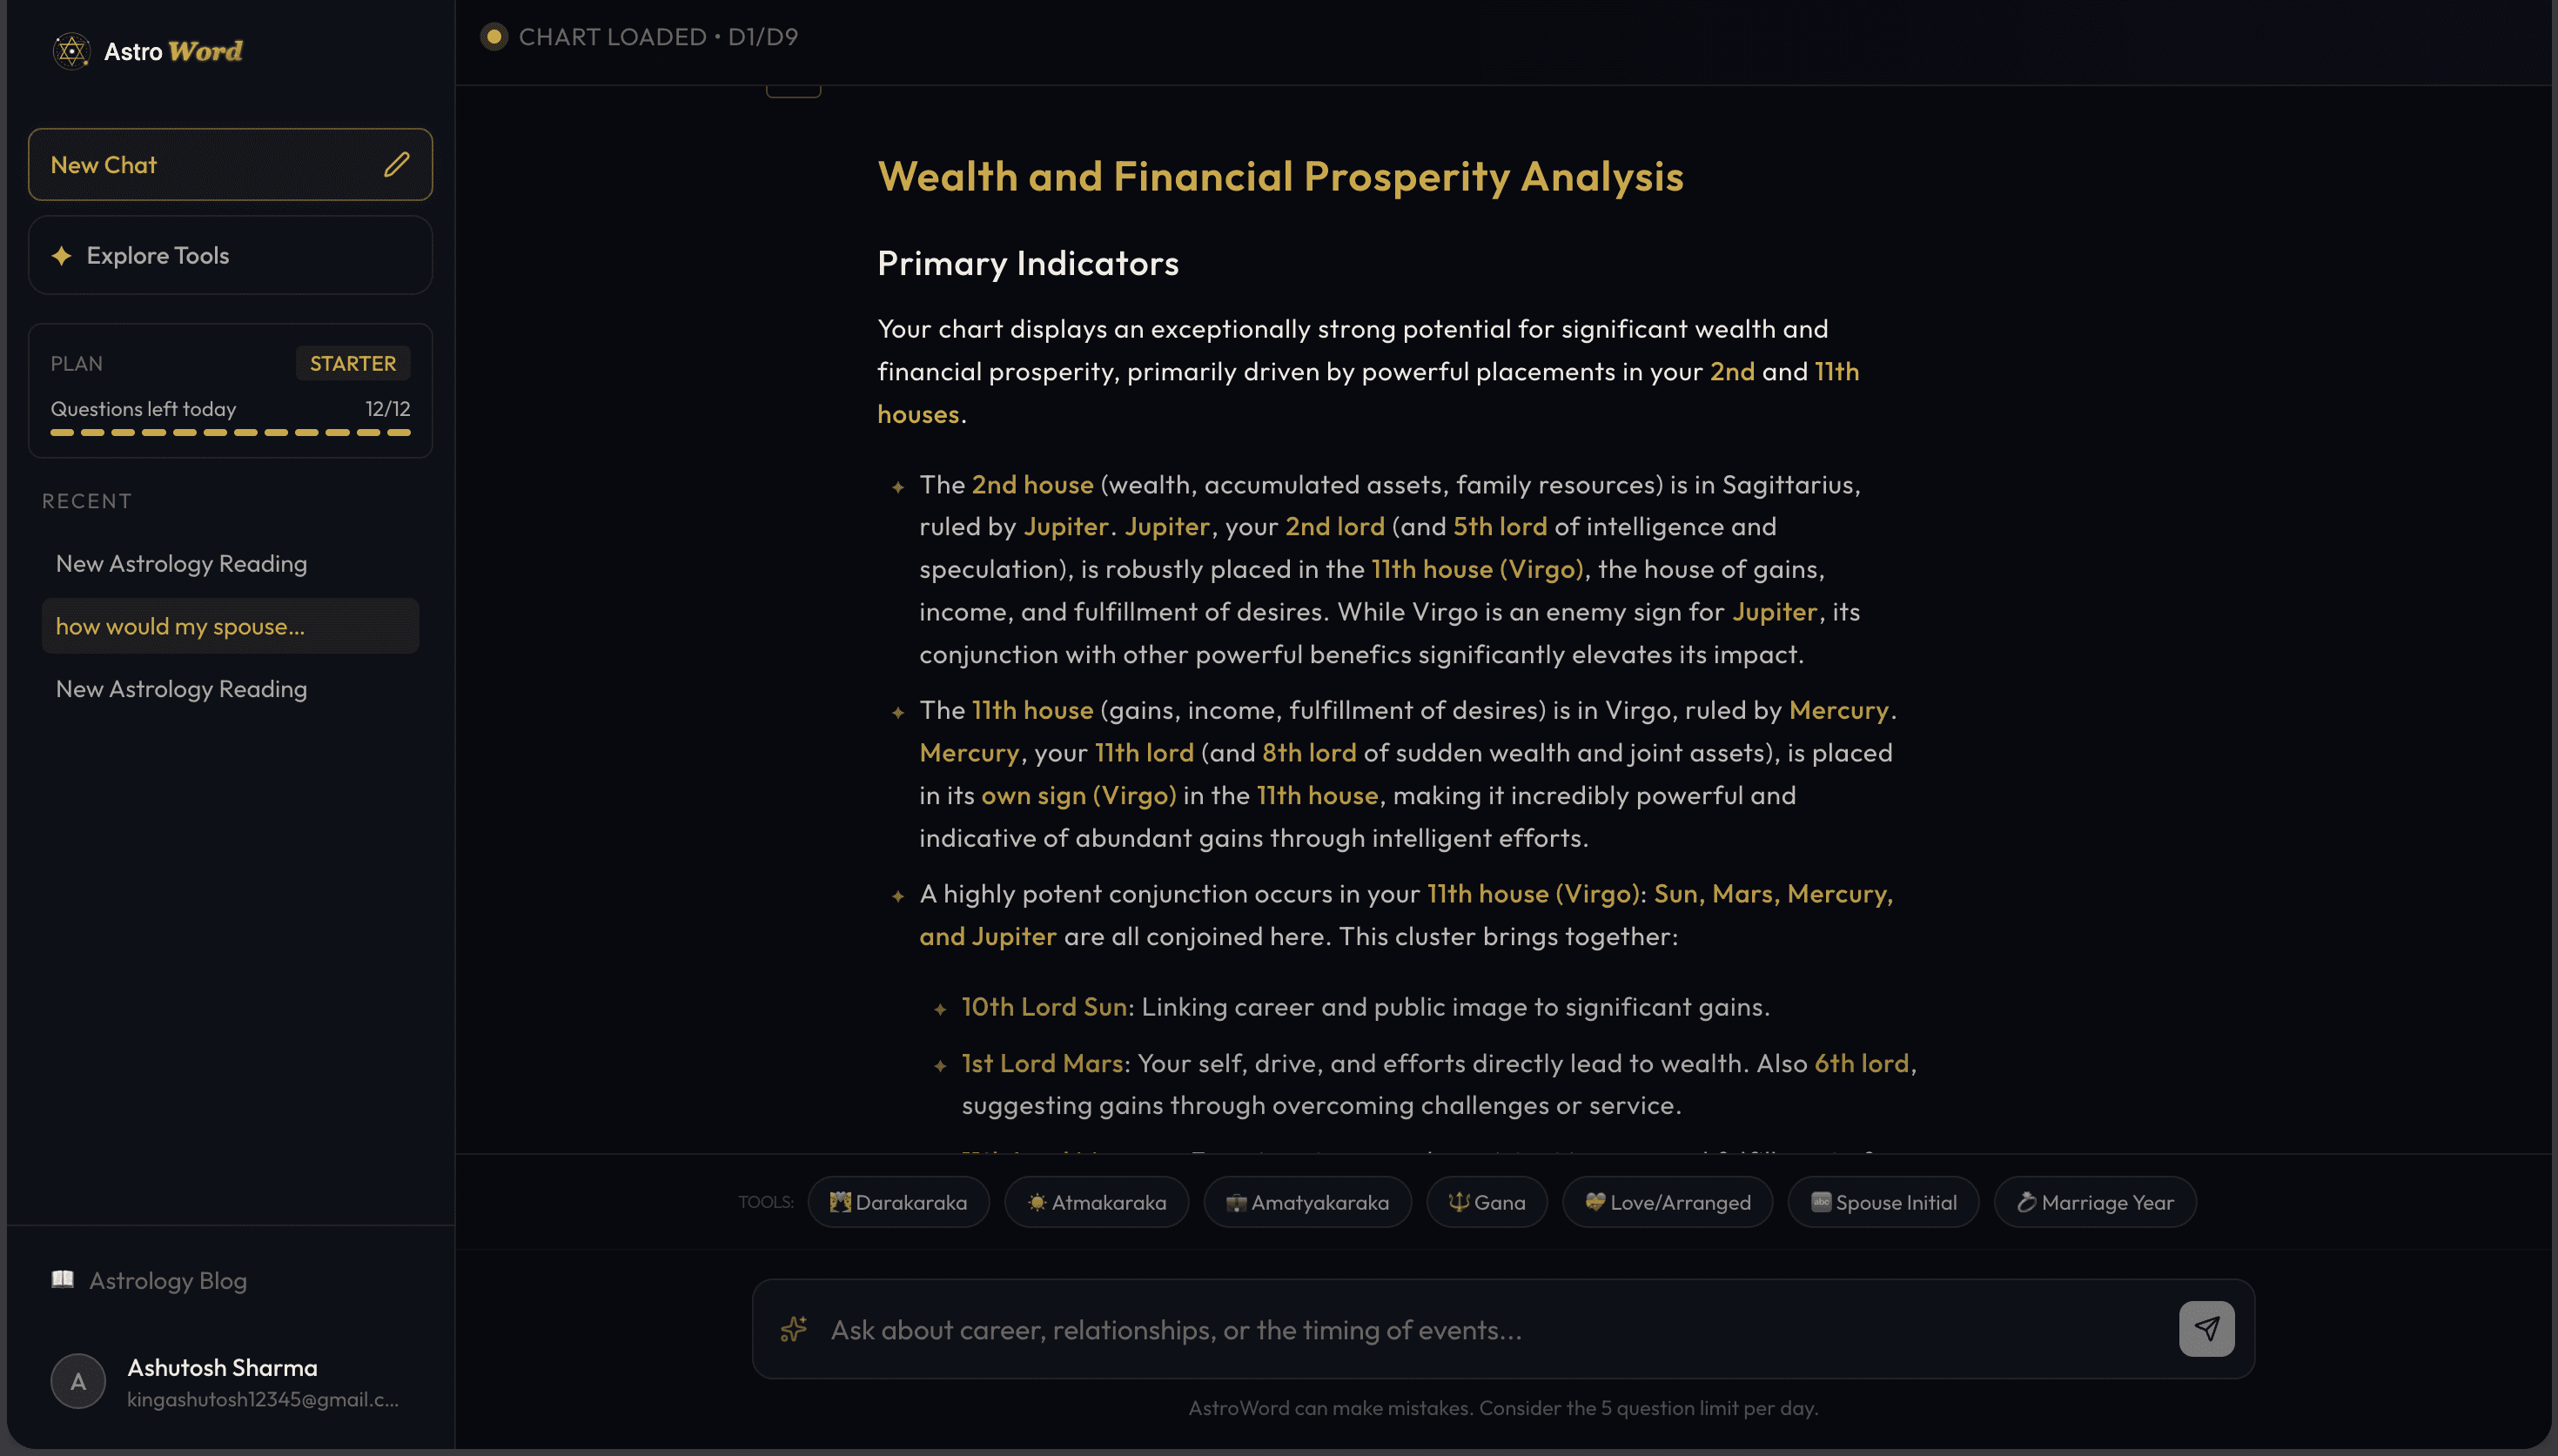Viewport: 2558px width, 1456px height.
Task: Click the STARTER plan badge
Action: click(353, 363)
